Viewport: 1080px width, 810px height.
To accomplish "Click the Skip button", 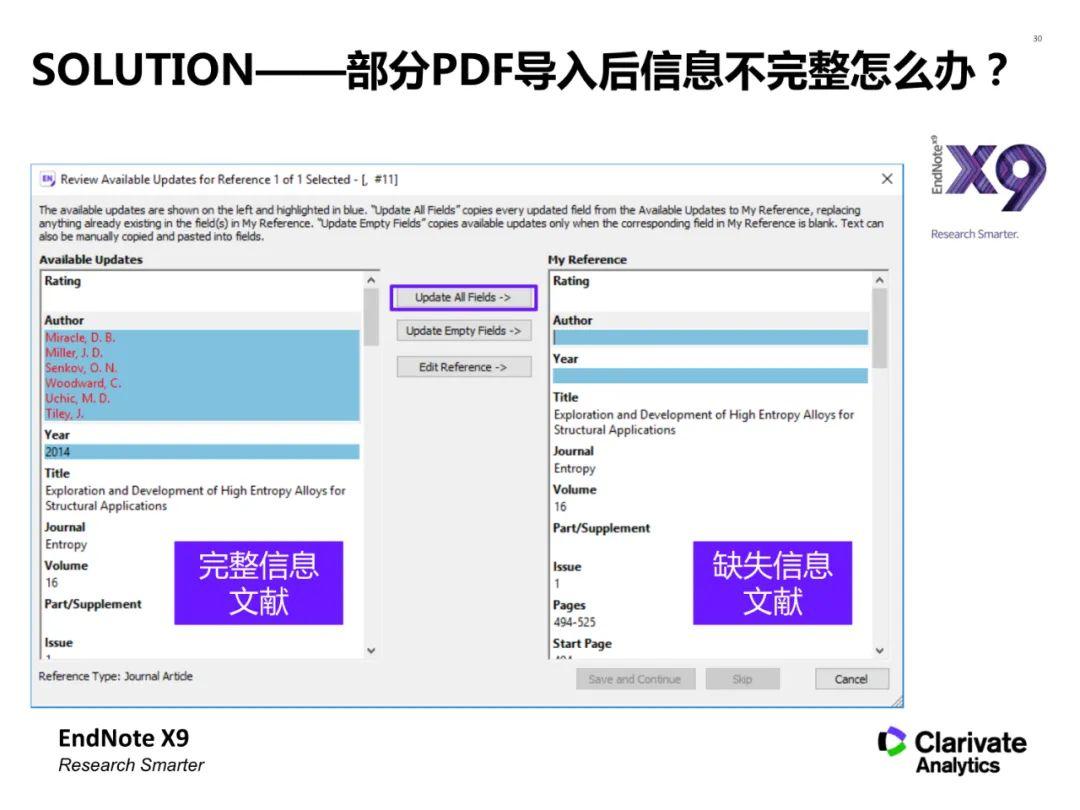I will pos(742,679).
